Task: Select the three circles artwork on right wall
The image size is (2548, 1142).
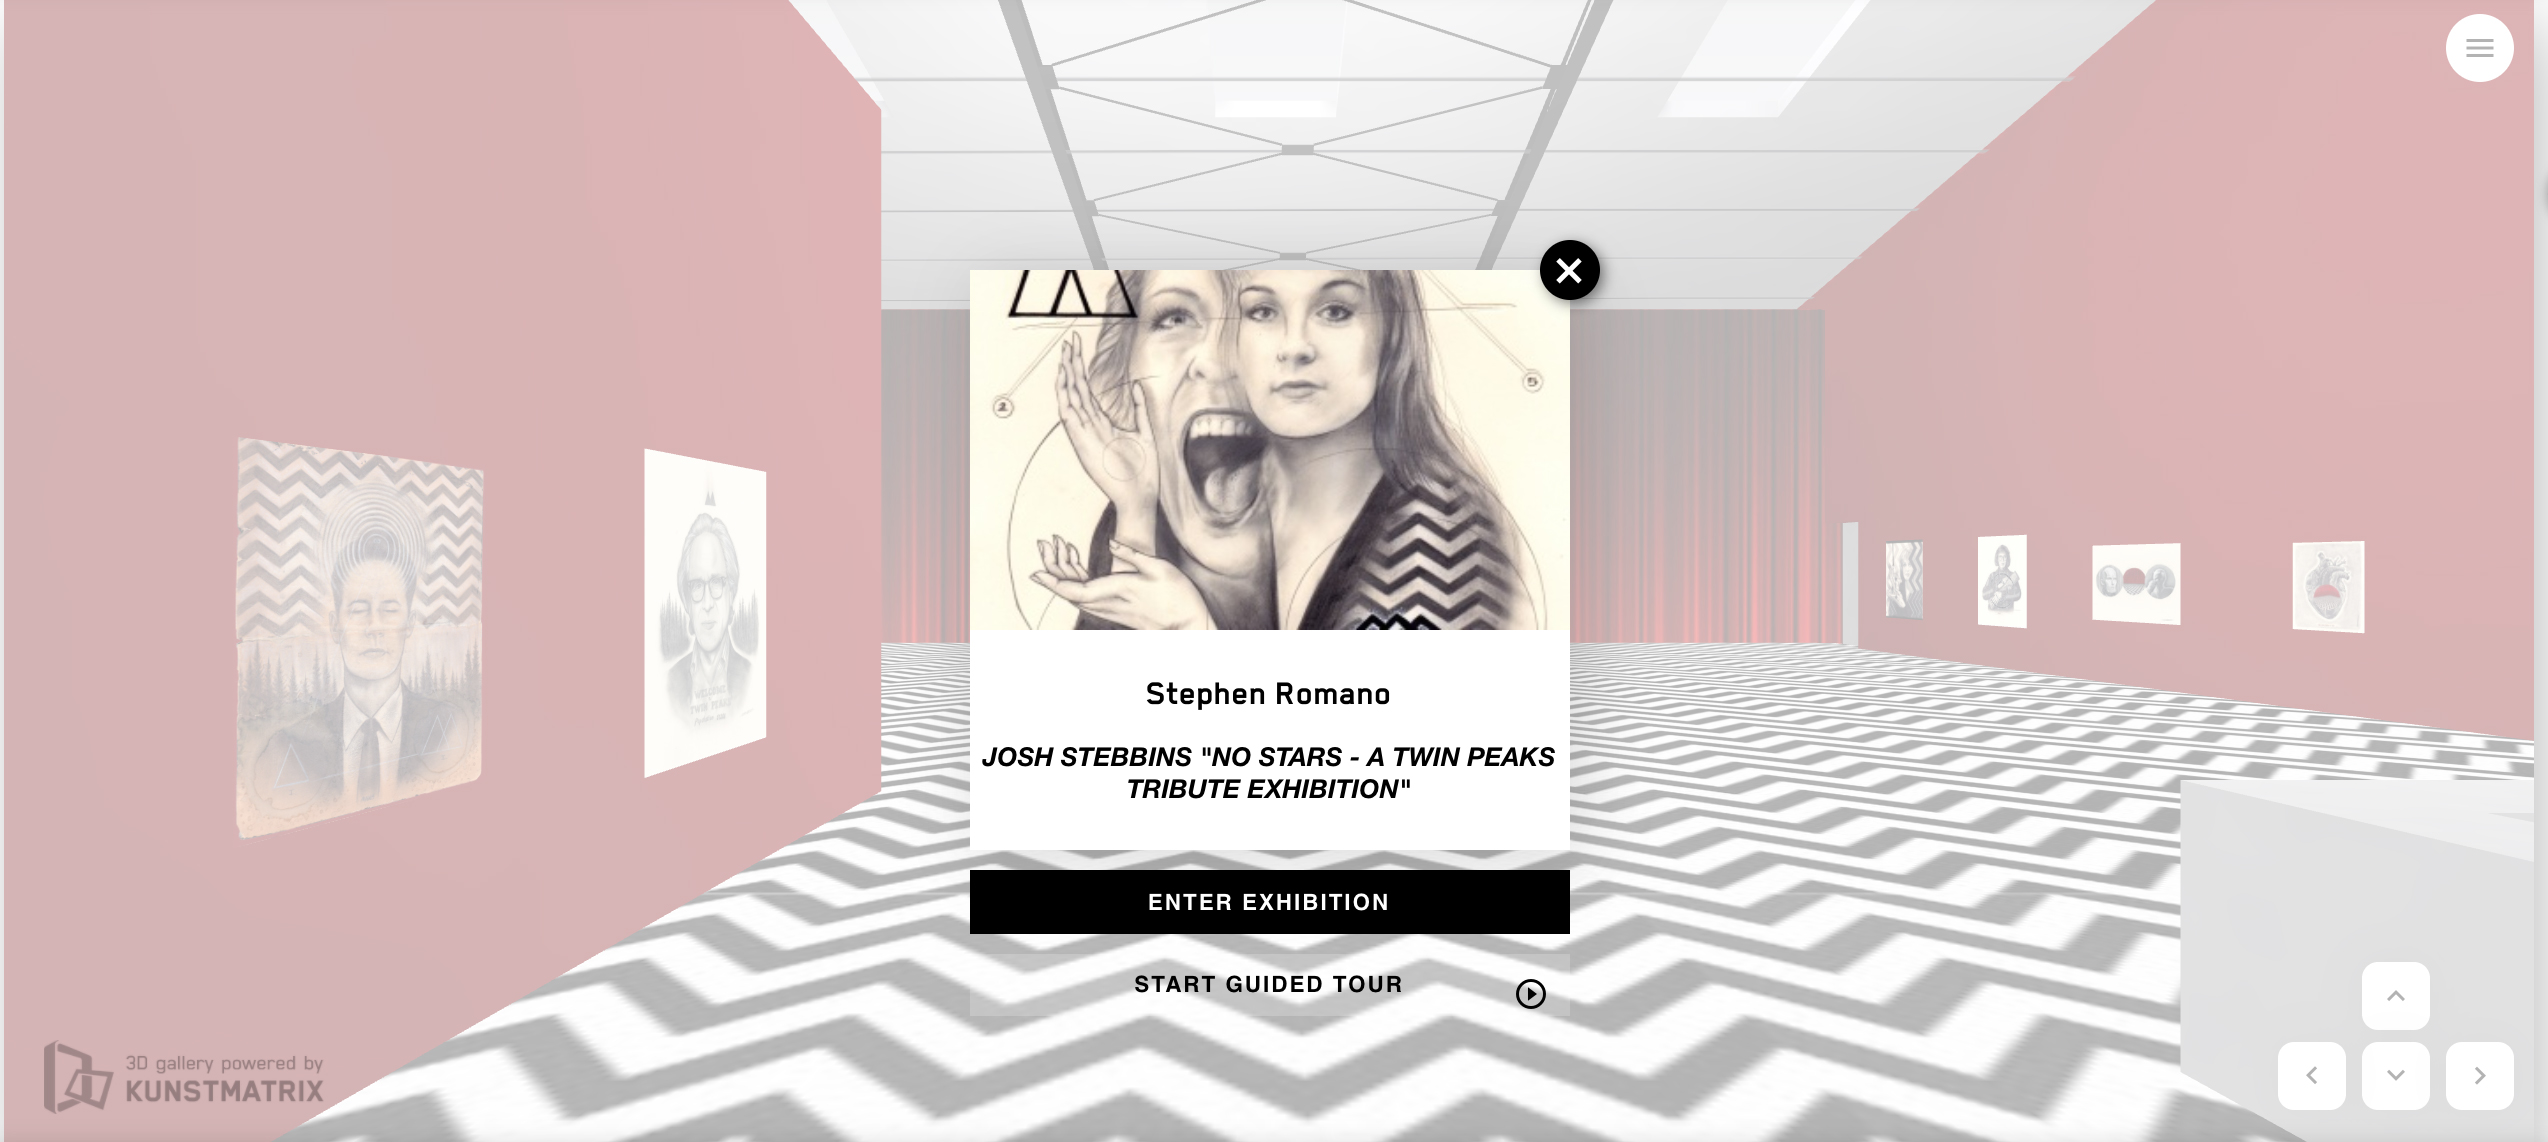Action: click(2136, 583)
